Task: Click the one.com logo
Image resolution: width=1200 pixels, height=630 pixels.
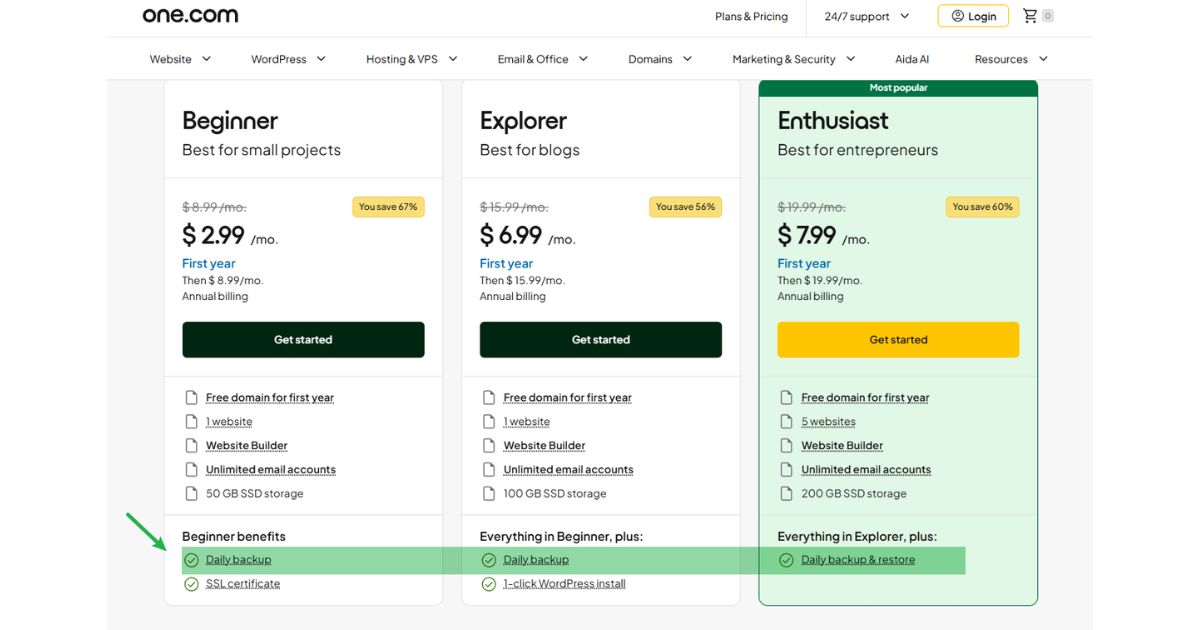Action: [x=190, y=15]
